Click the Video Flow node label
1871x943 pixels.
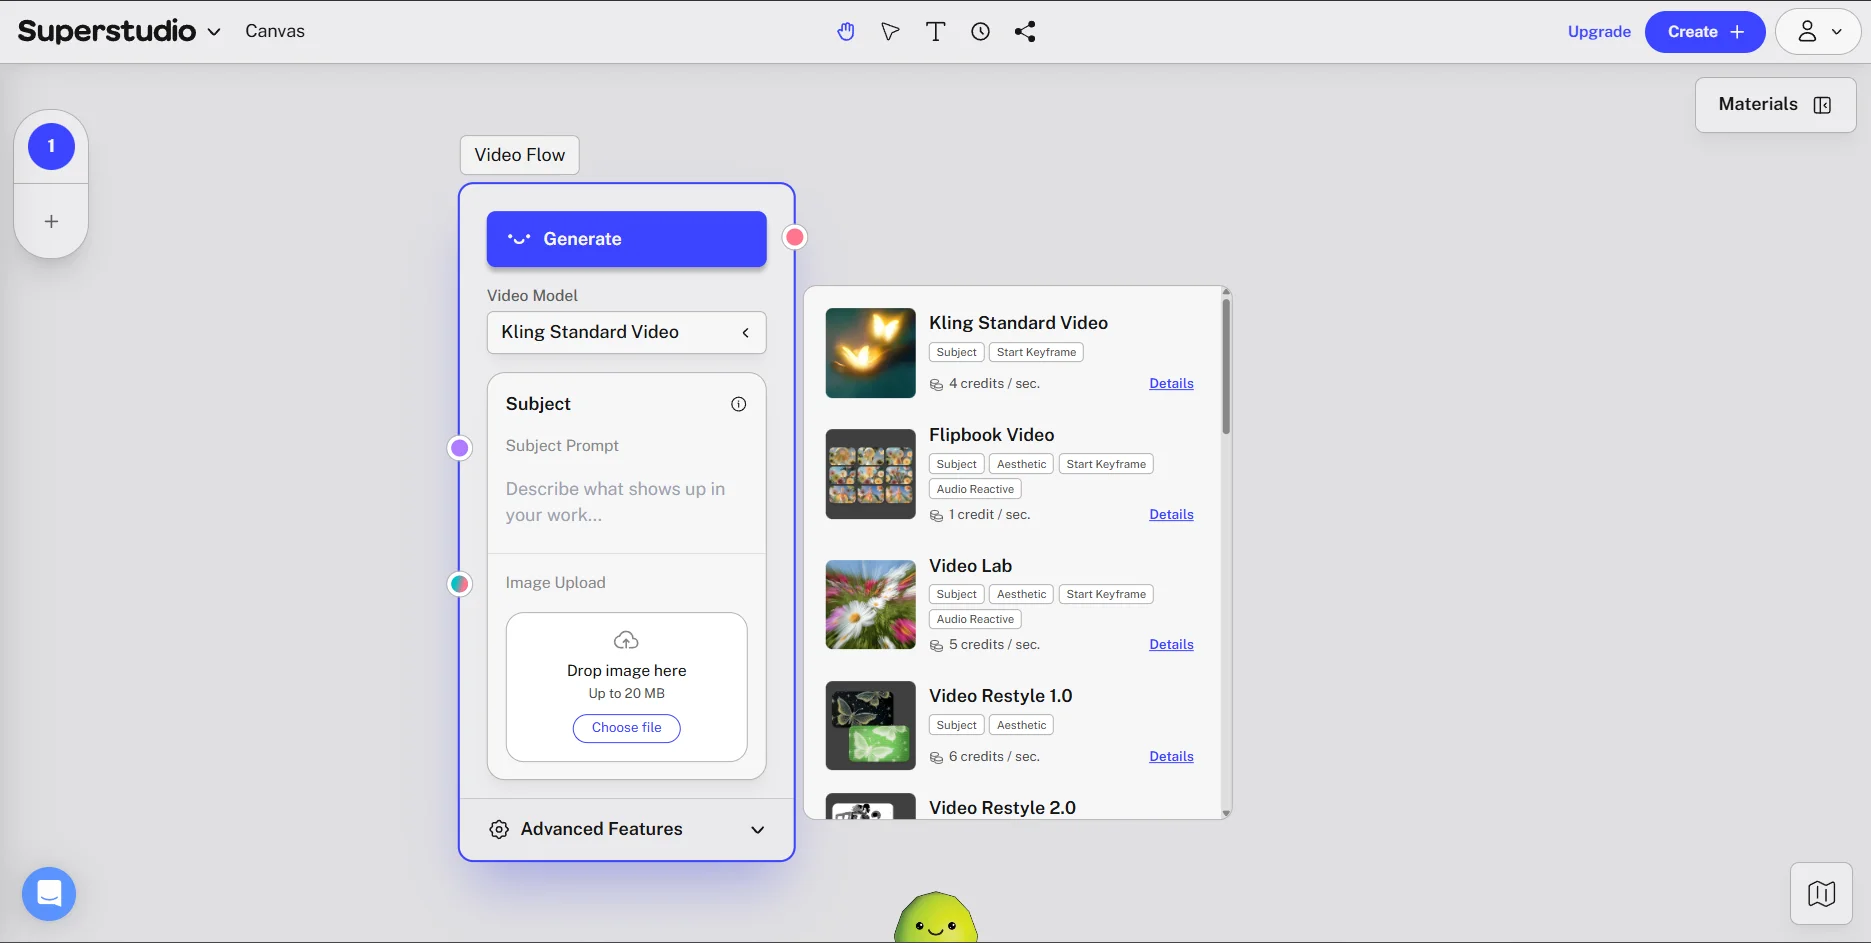click(x=519, y=155)
